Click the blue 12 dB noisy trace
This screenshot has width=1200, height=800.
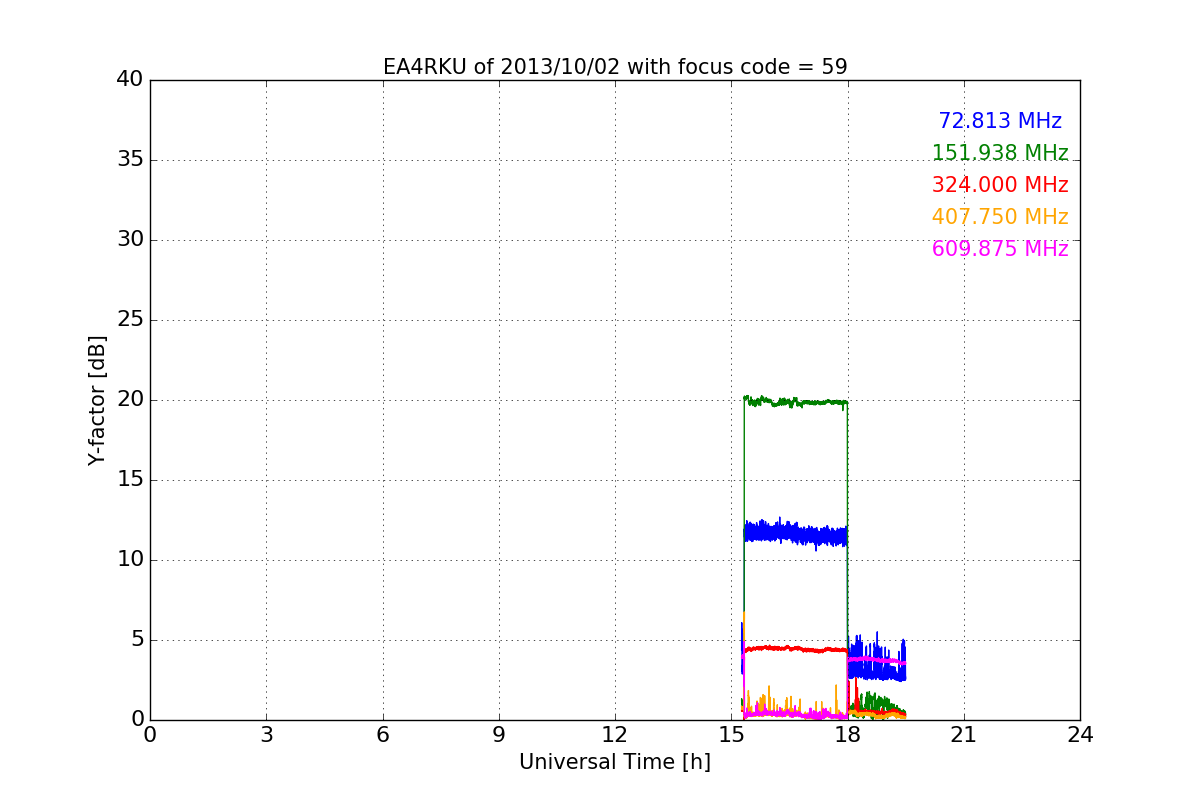(795, 533)
